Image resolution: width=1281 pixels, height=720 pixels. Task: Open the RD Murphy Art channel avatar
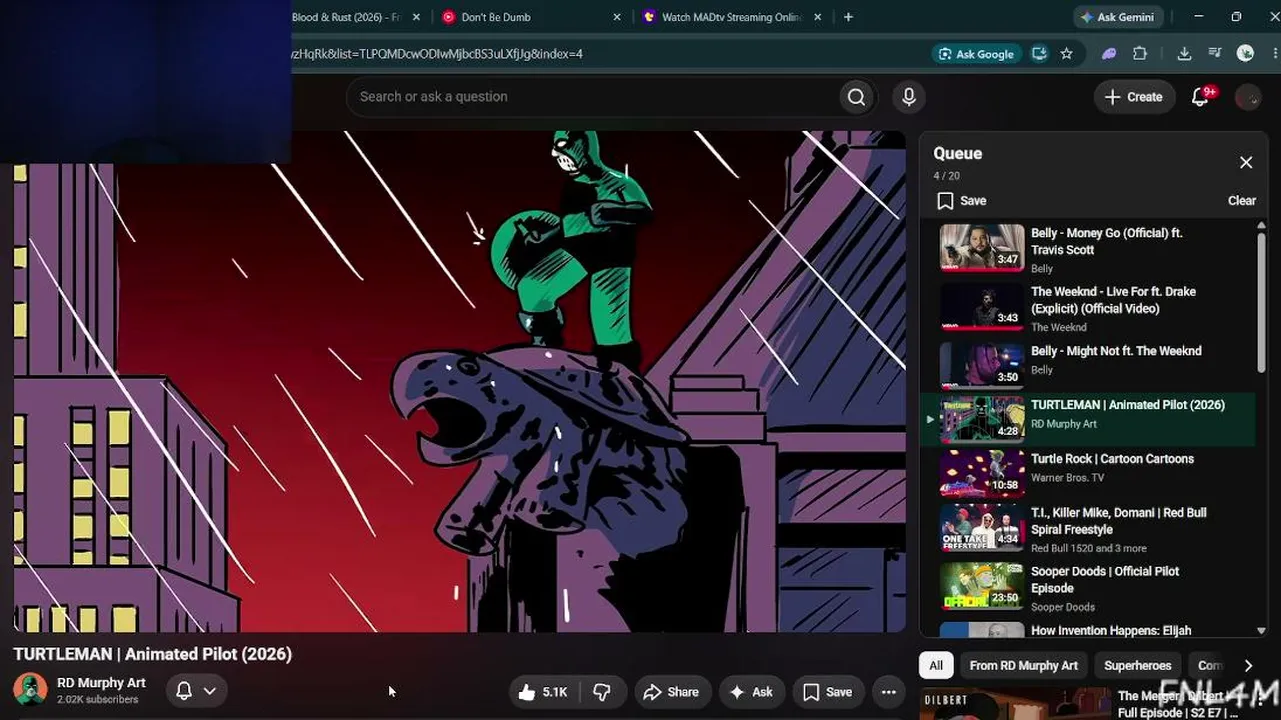[30, 690]
